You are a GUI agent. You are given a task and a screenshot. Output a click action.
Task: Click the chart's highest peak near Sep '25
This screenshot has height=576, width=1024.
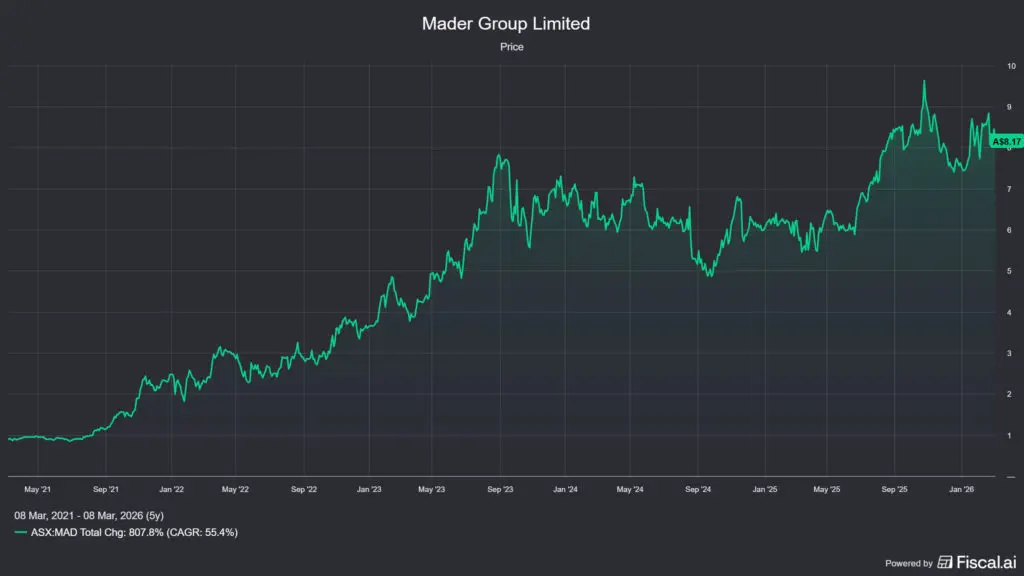click(923, 78)
